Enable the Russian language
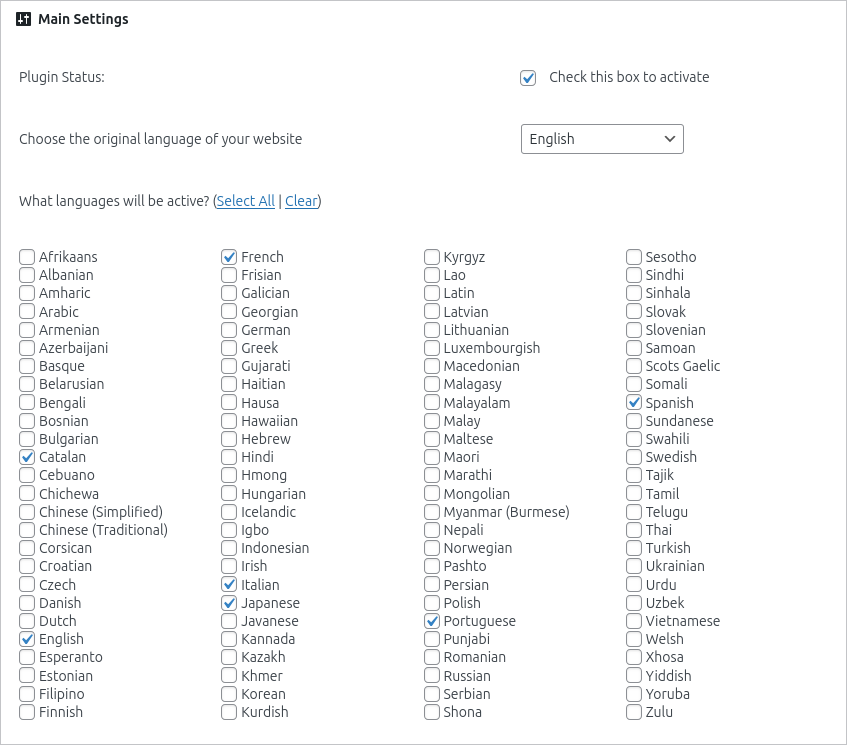Image resolution: width=847 pixels, height=745 pixels. 431,675
